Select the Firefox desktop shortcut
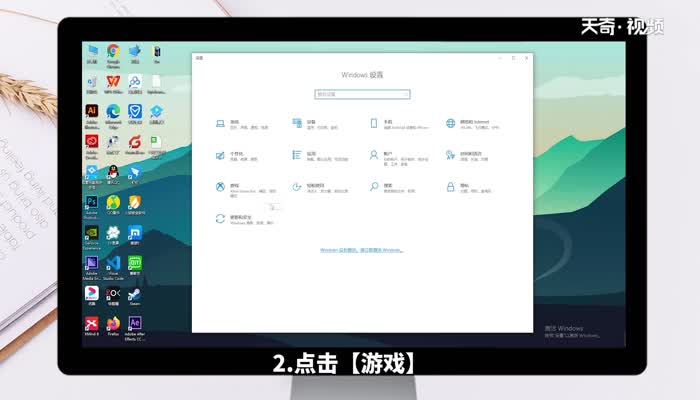Viewport: 700px width, 400px height. coord(113,326)
